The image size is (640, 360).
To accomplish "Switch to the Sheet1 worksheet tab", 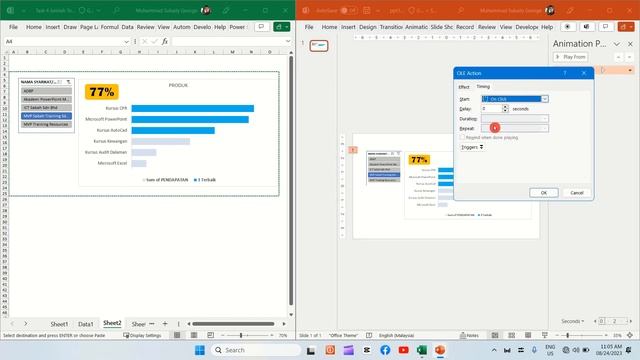I will [x=59, y=324].
